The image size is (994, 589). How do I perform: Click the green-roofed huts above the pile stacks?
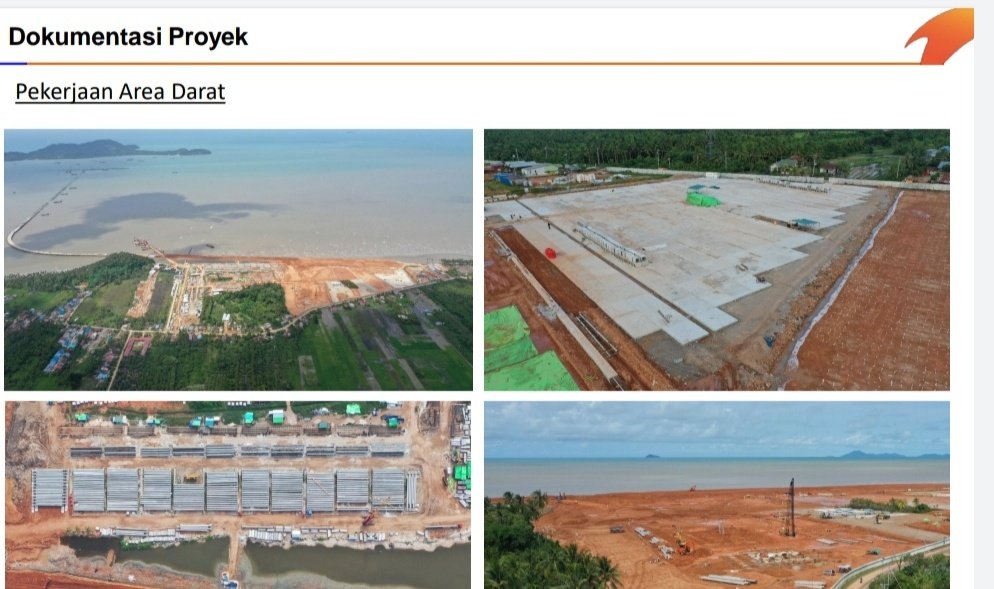pyautogui.click(x=241, y=418)
